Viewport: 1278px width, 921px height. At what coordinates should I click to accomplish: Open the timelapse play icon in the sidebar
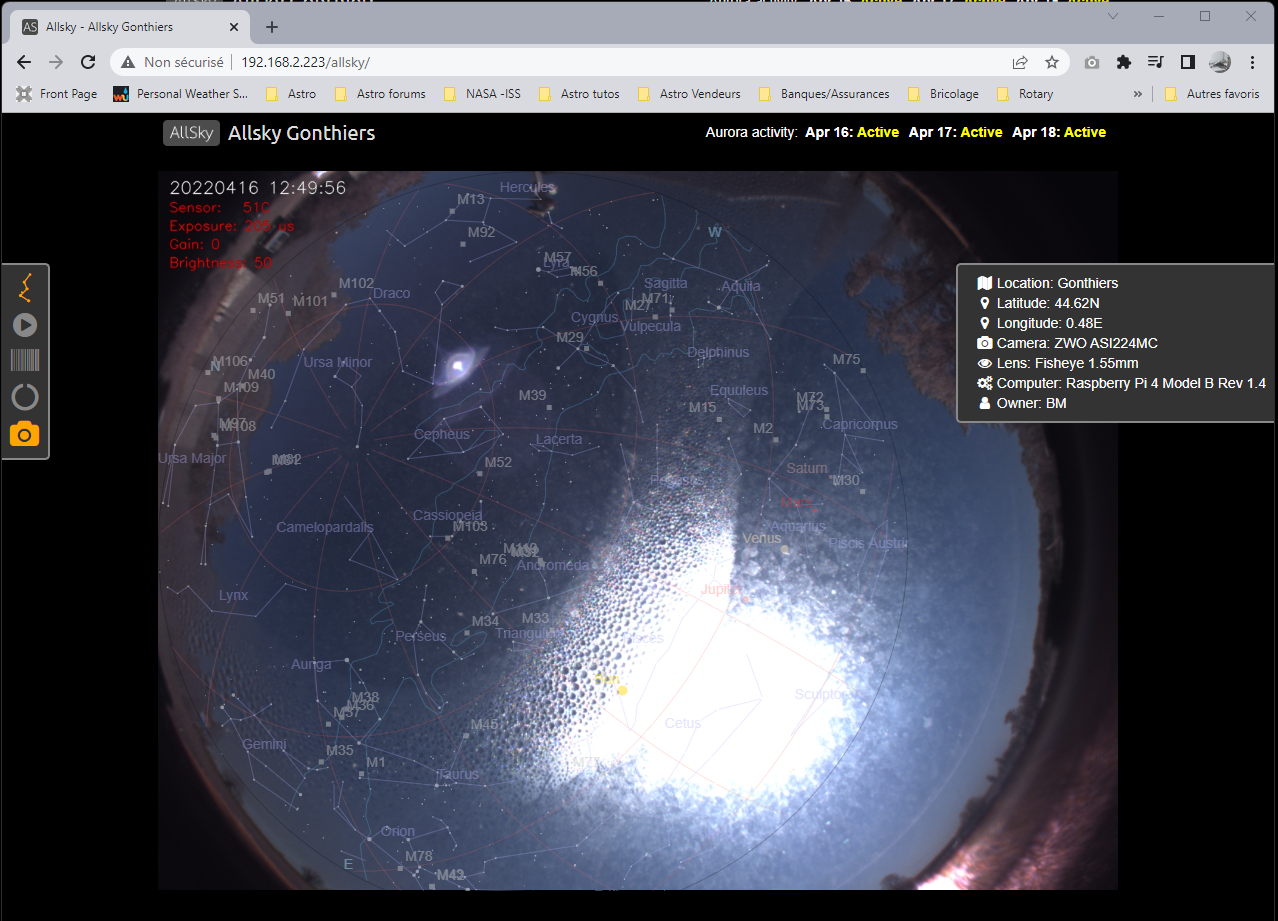[x=25, y=325]
